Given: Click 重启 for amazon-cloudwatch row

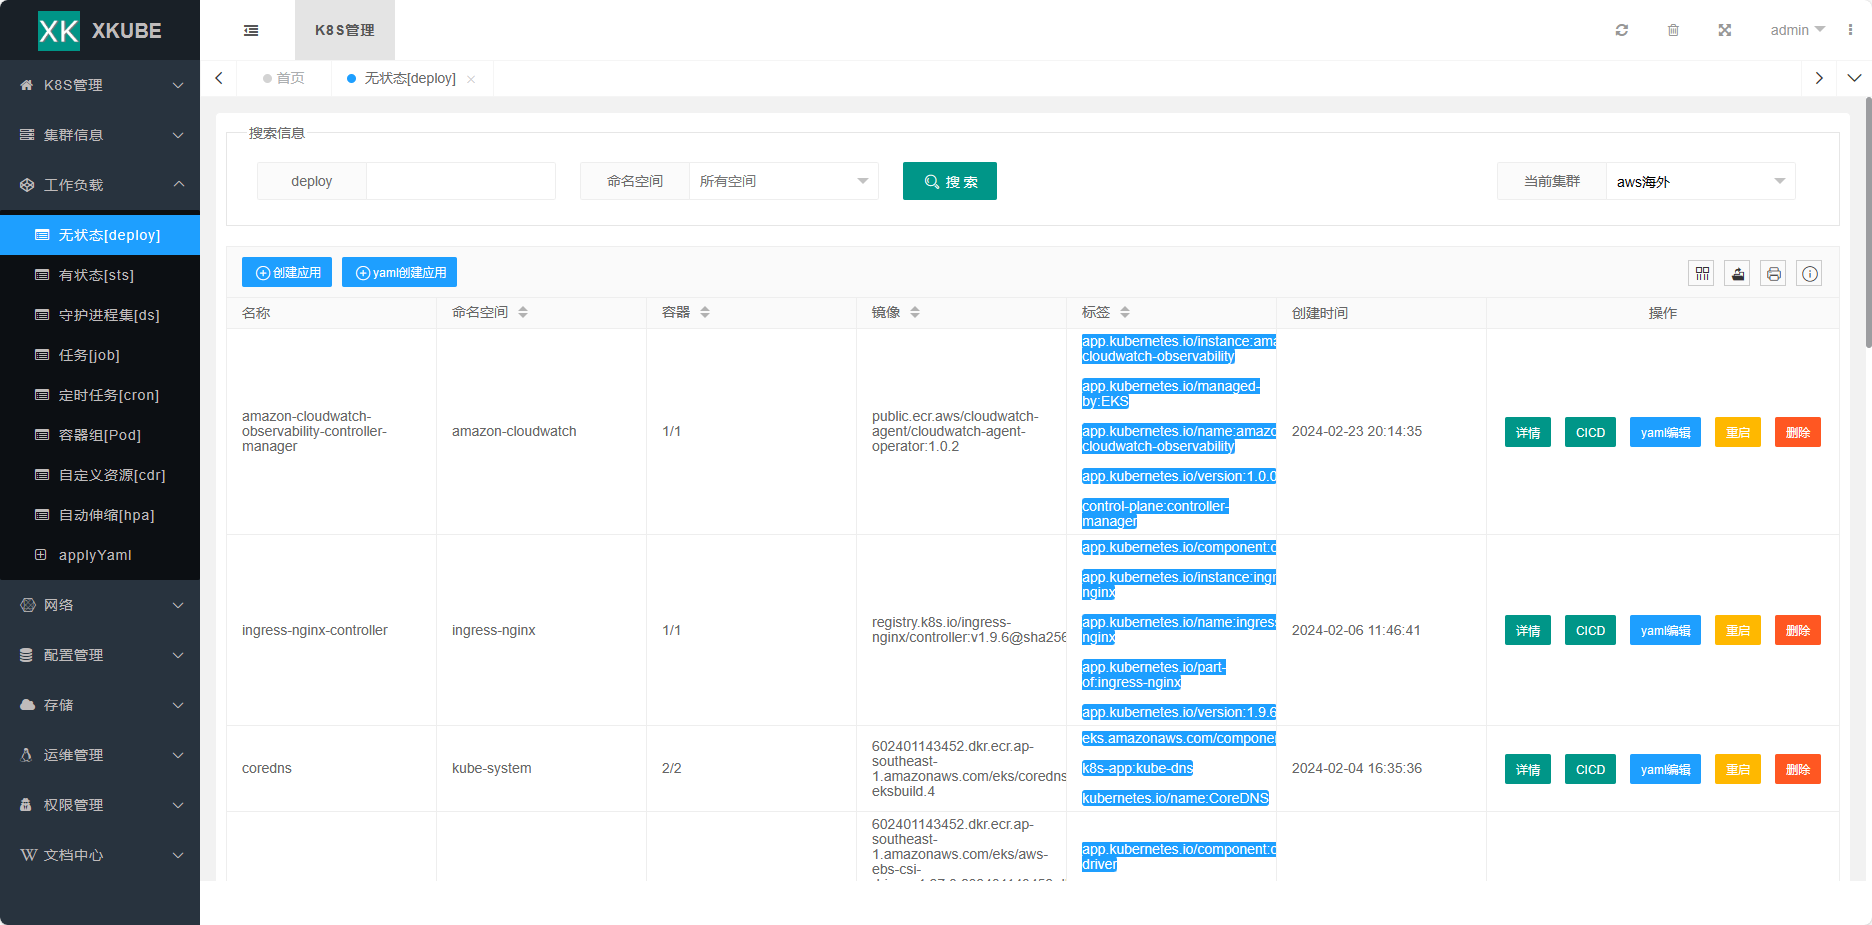Looking at the screenshot, I should [1738, 432].
